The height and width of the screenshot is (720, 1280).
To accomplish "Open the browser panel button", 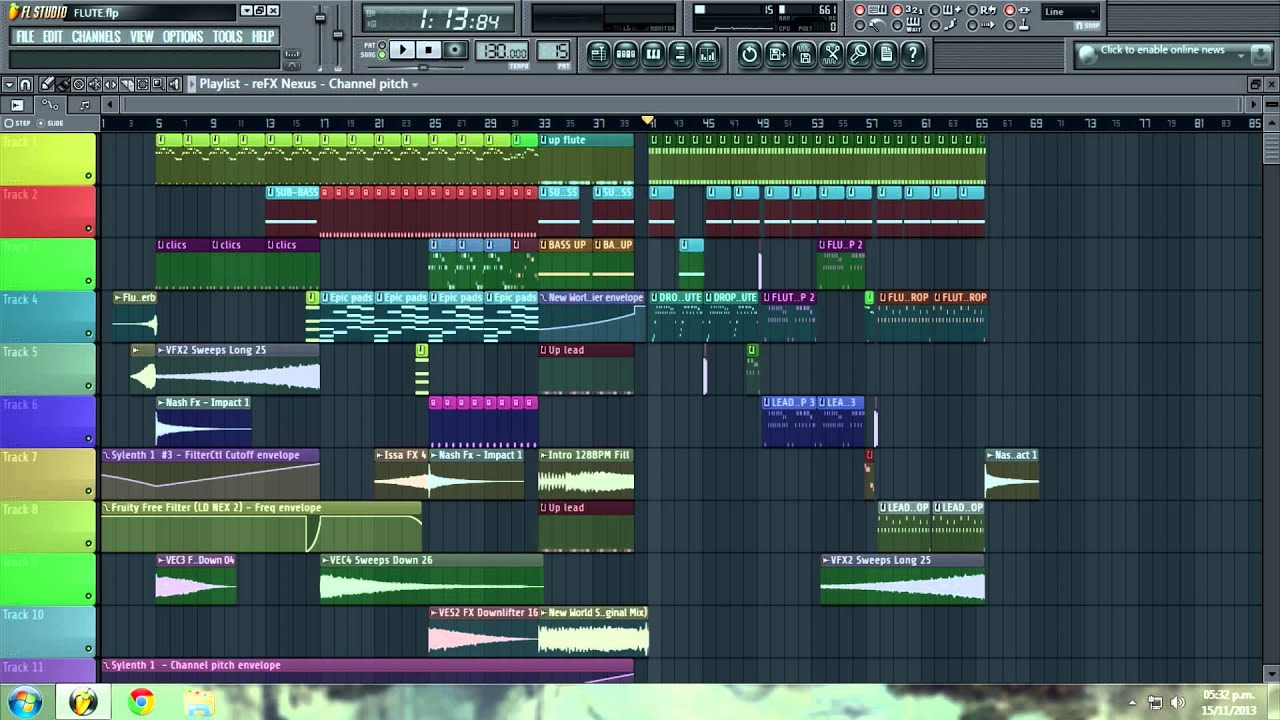I will tap(680, 54).
